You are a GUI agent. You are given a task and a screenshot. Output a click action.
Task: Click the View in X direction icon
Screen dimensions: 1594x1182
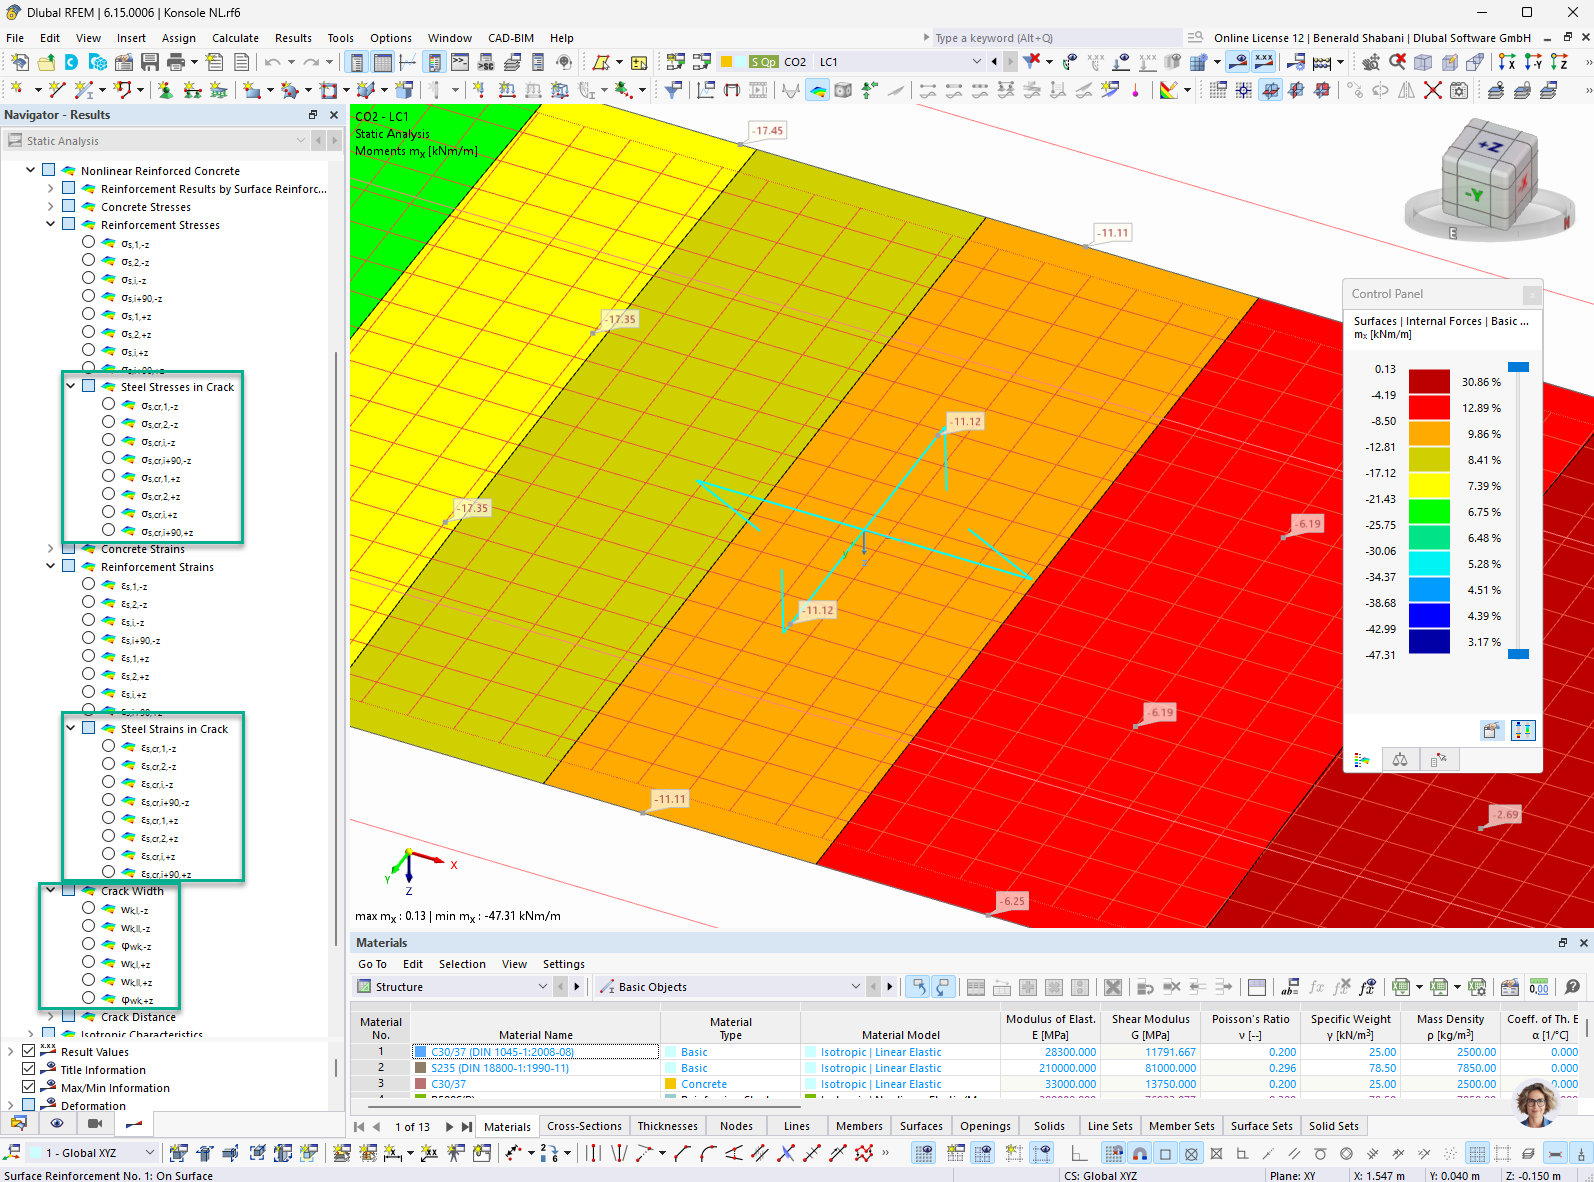1507,62
